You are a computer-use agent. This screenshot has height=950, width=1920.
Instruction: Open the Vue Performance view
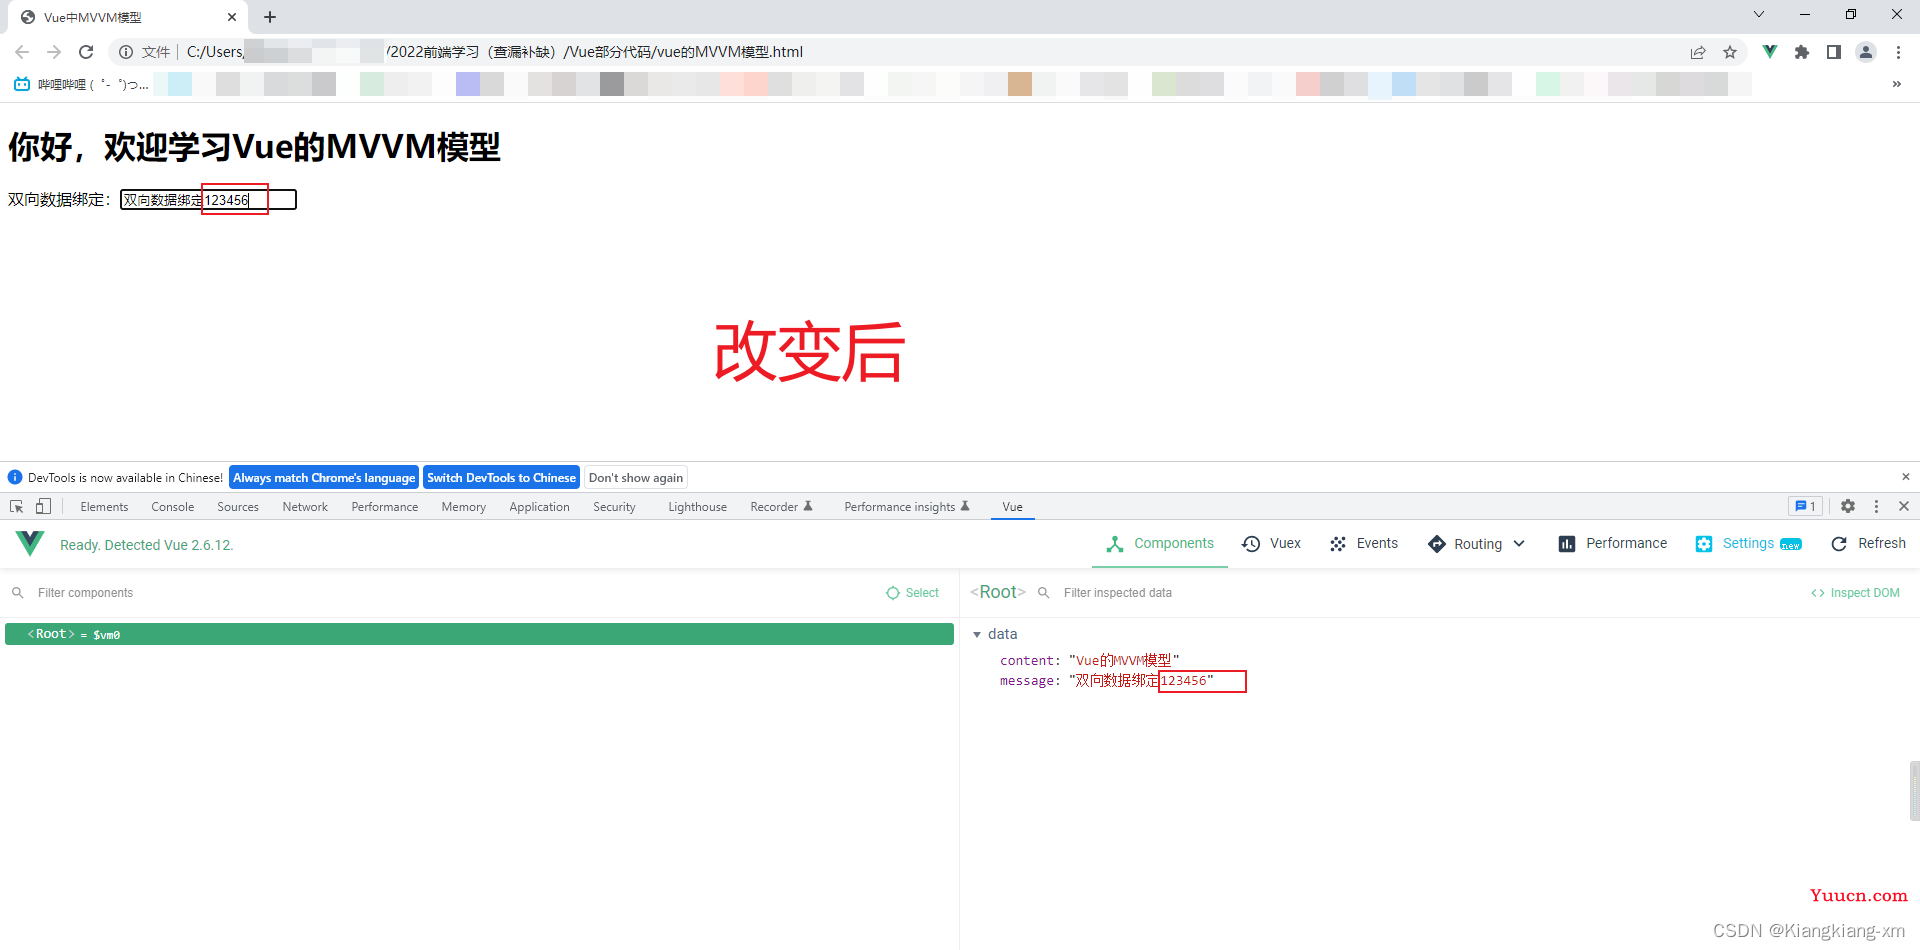coord(1613,544)
